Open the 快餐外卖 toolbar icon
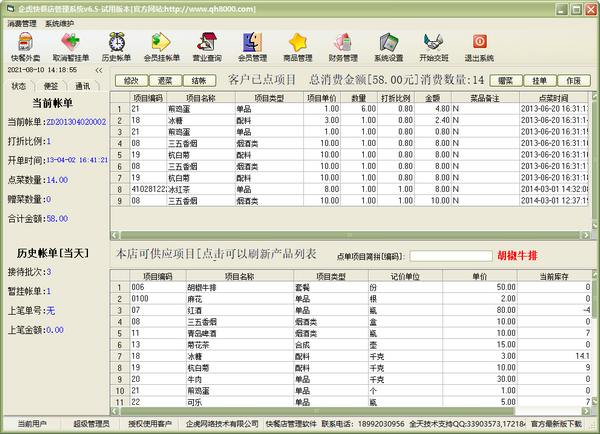Screen dimensions: 600x434 [26, 46]
